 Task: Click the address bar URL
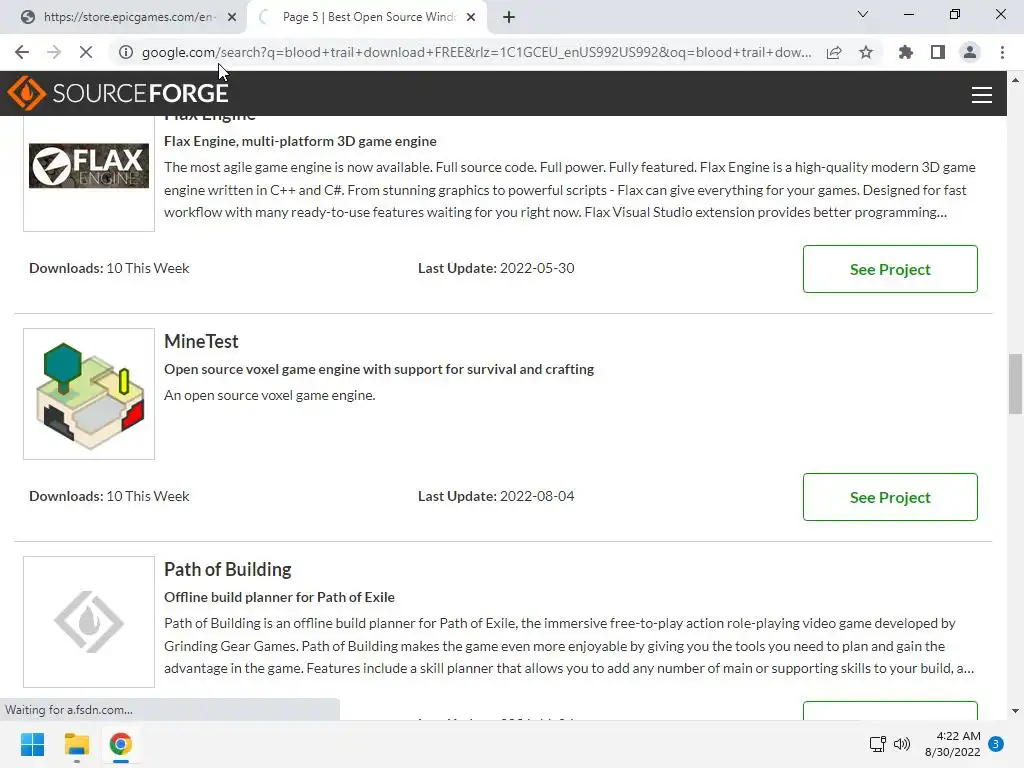[x=476, y=52]
